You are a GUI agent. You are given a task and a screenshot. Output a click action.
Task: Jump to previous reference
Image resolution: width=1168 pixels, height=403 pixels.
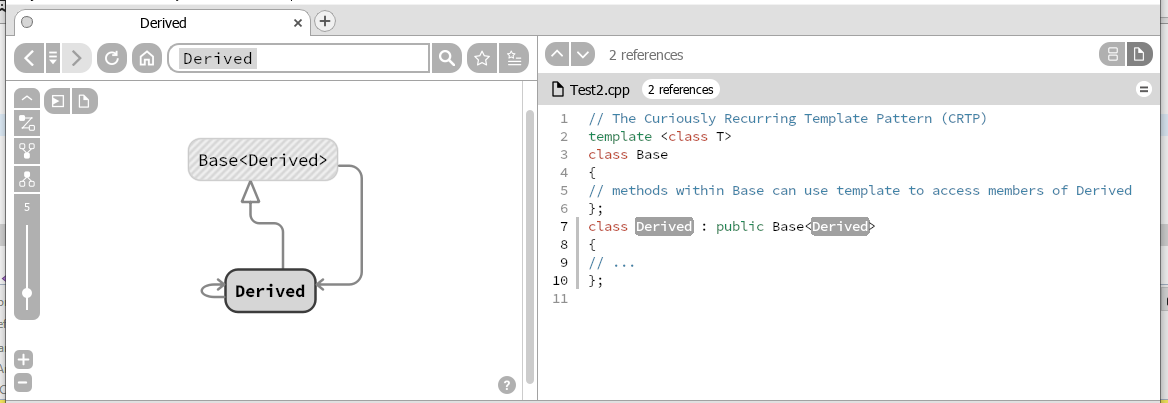(558, 54)
